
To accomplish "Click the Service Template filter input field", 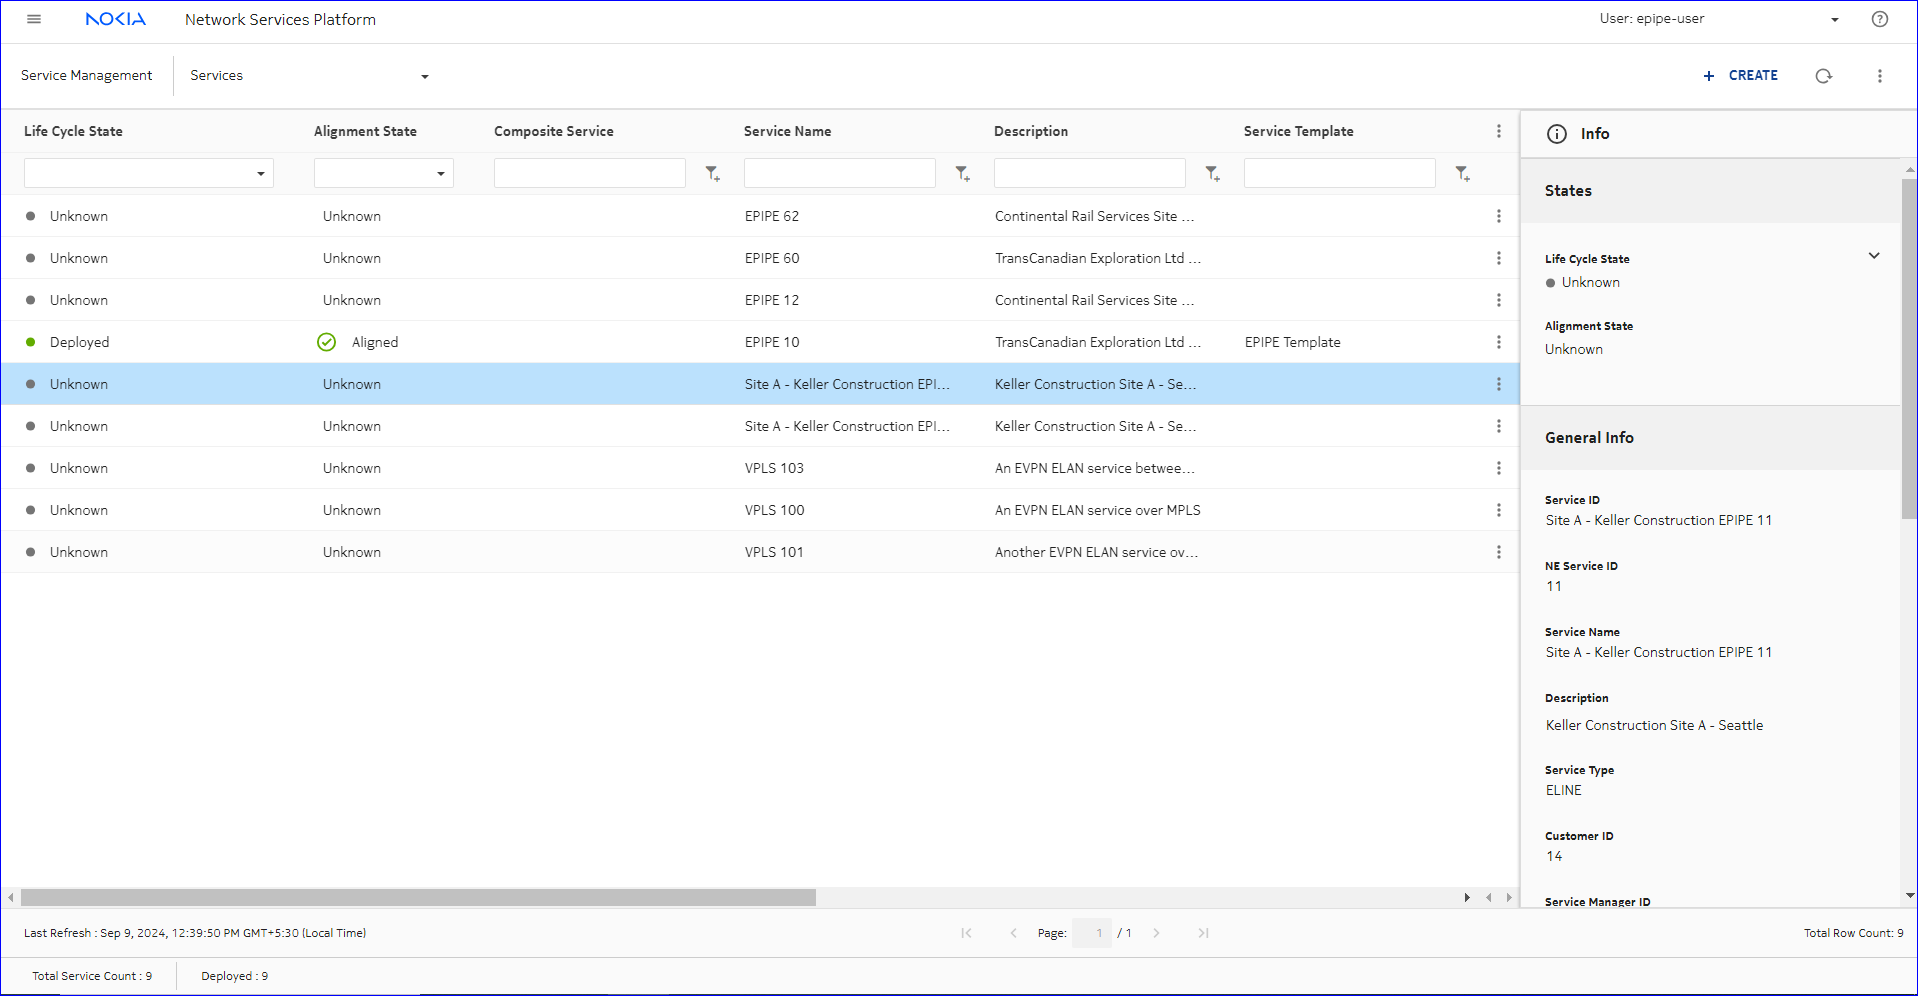I will click(x=1339, y=173).
